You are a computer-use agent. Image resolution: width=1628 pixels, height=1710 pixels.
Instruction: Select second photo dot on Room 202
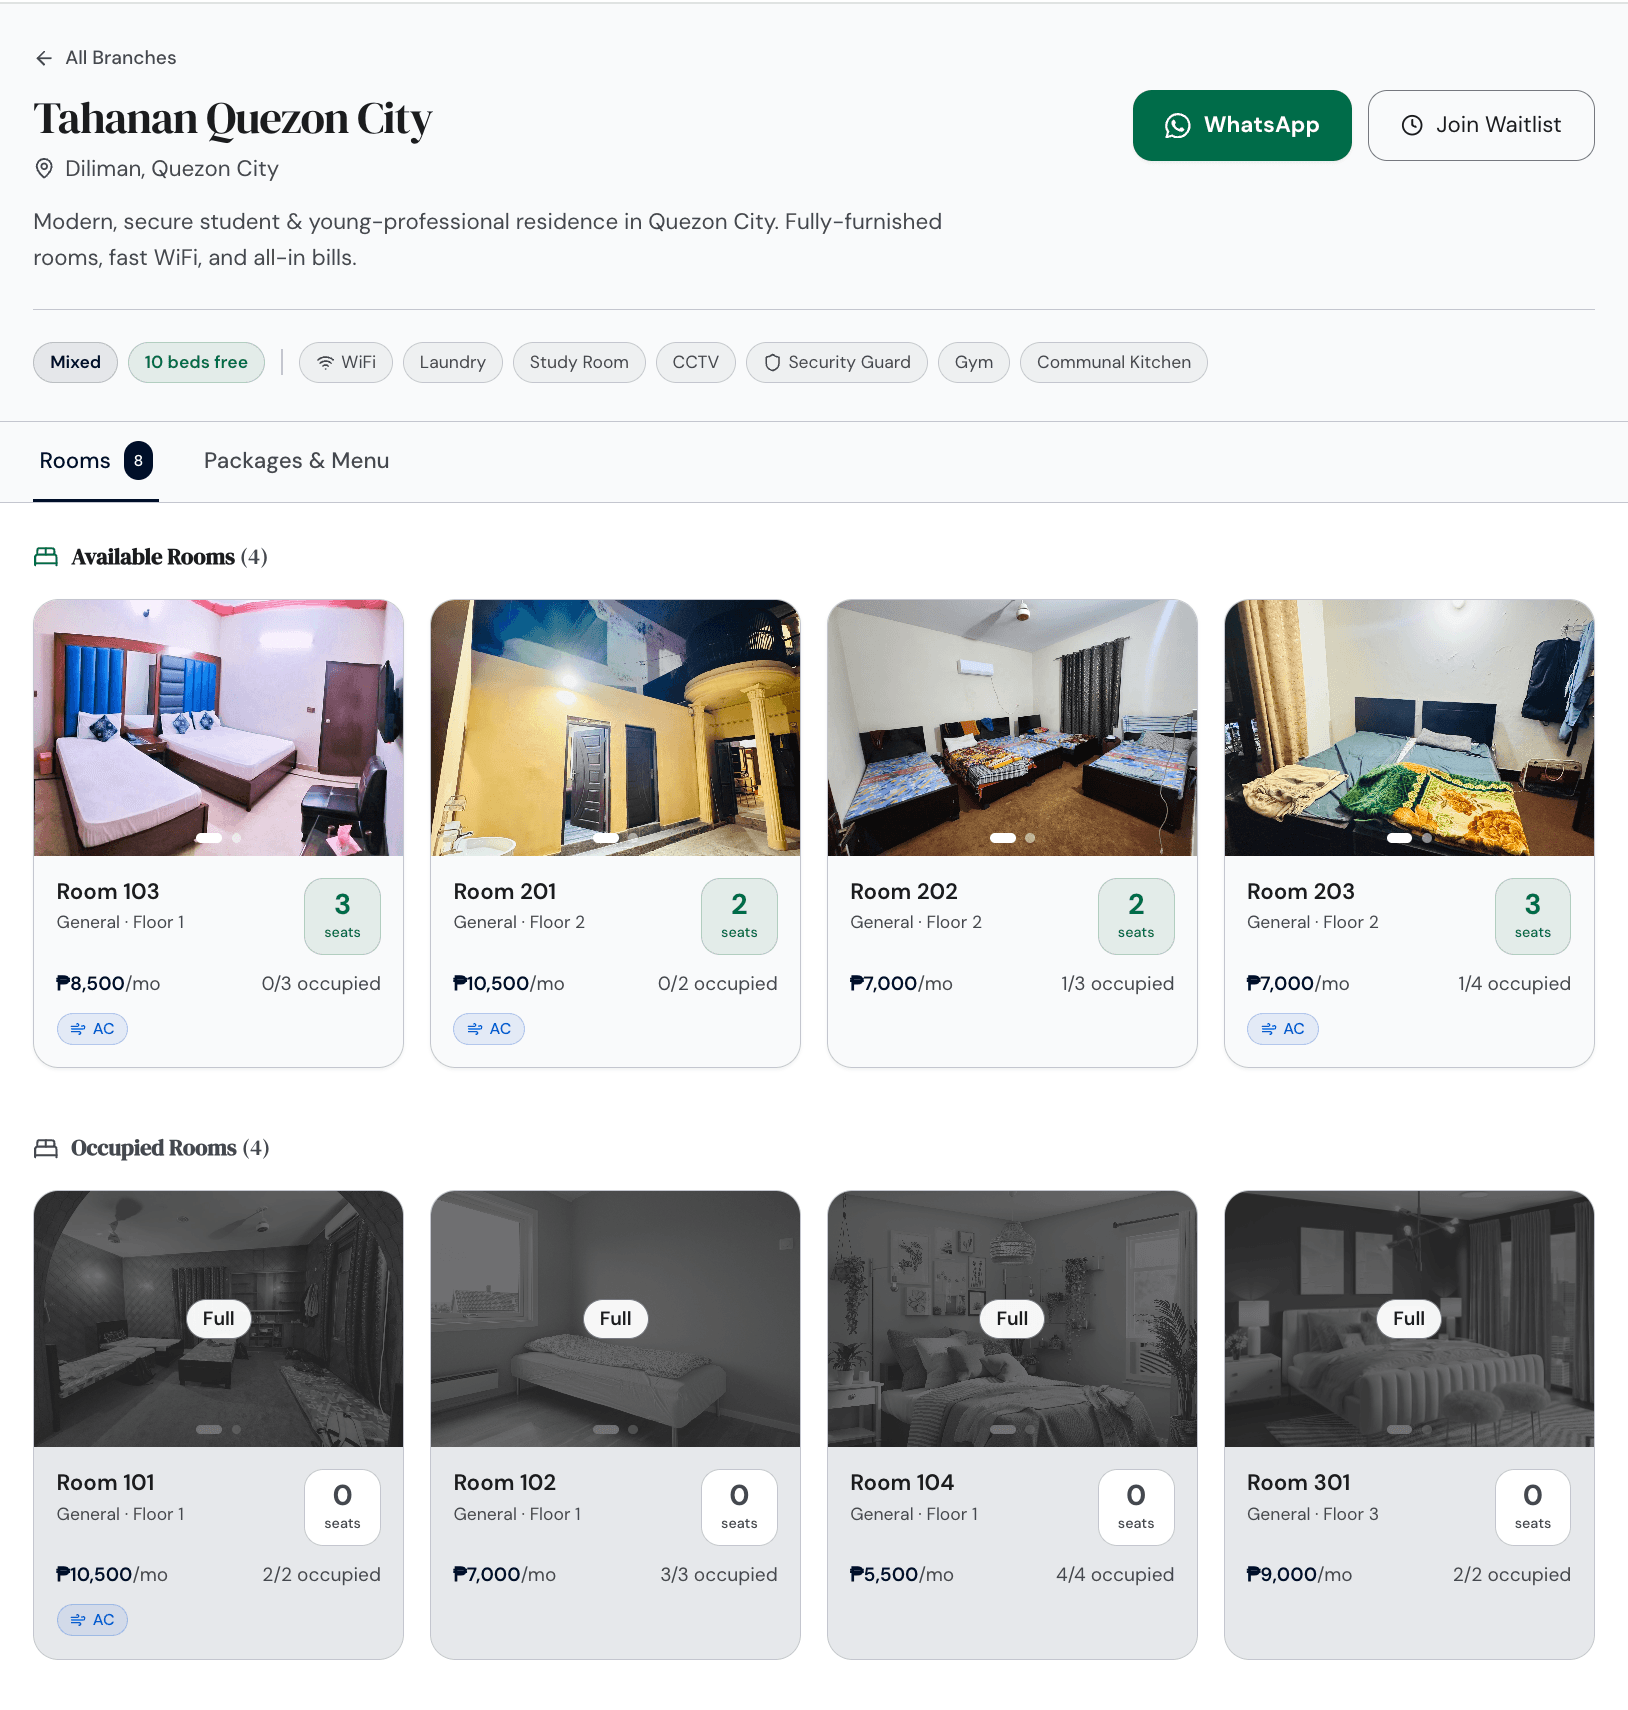(1030, 838)
